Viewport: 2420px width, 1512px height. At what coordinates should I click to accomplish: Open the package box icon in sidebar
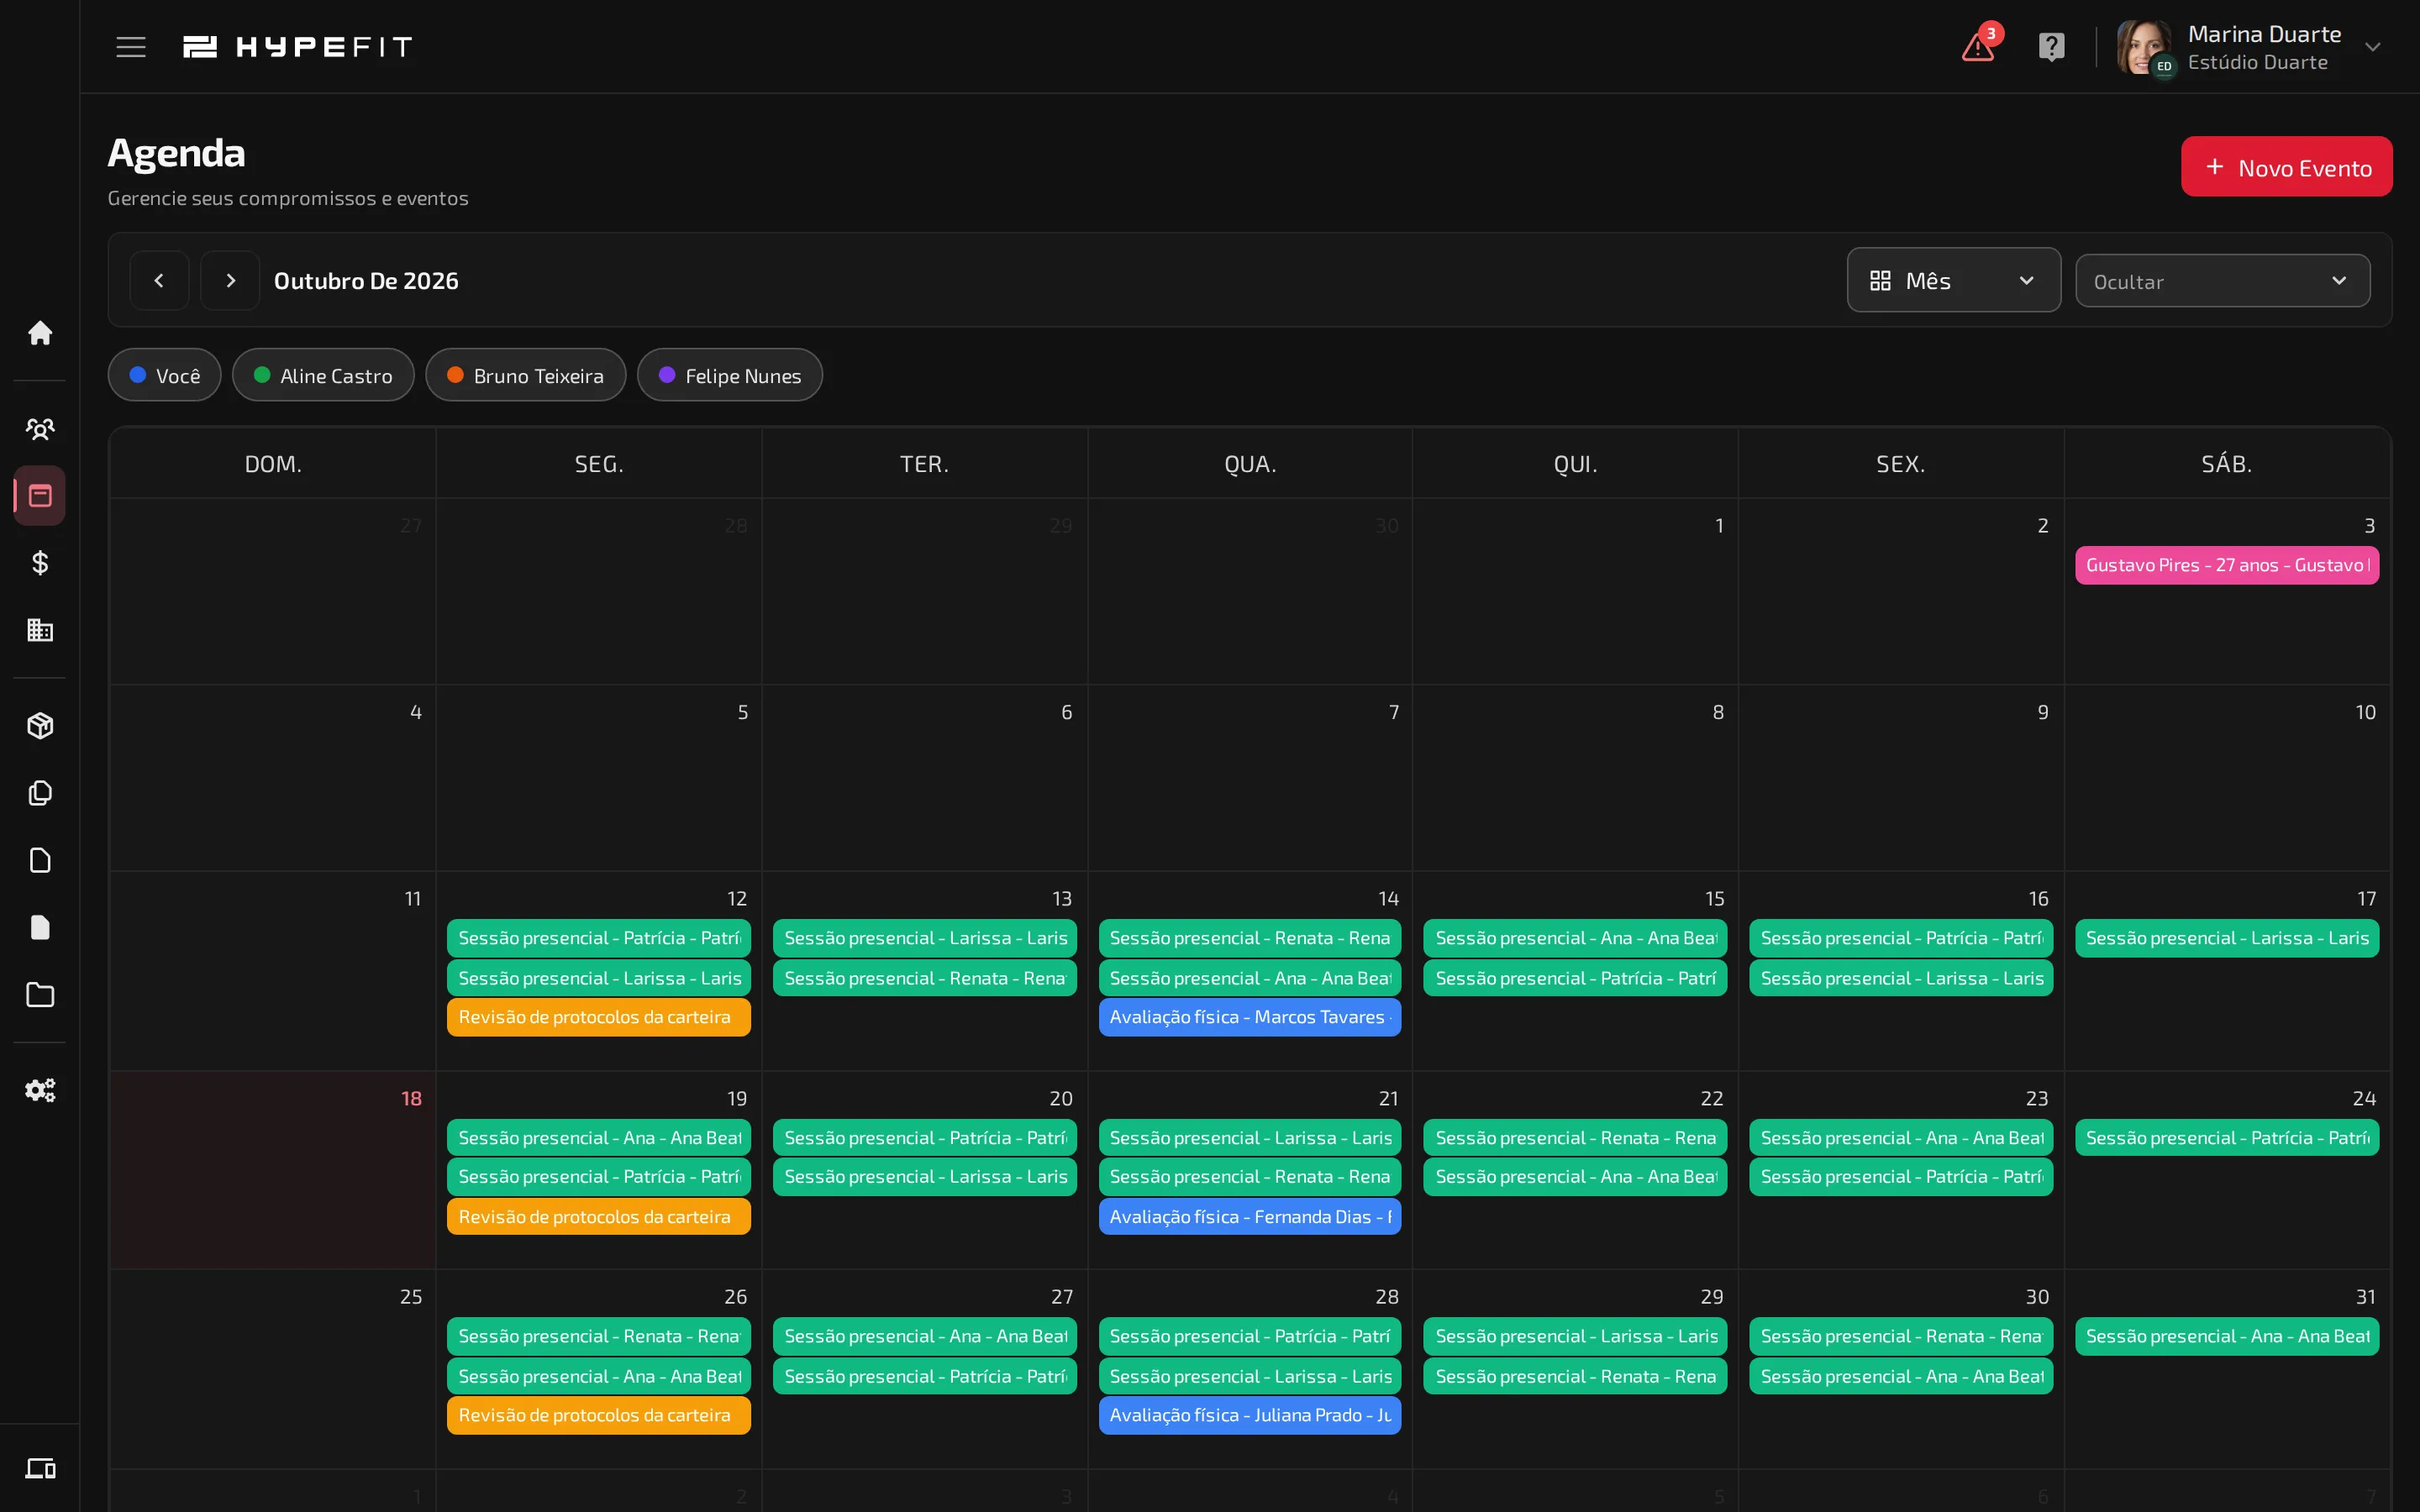(40, 726)
